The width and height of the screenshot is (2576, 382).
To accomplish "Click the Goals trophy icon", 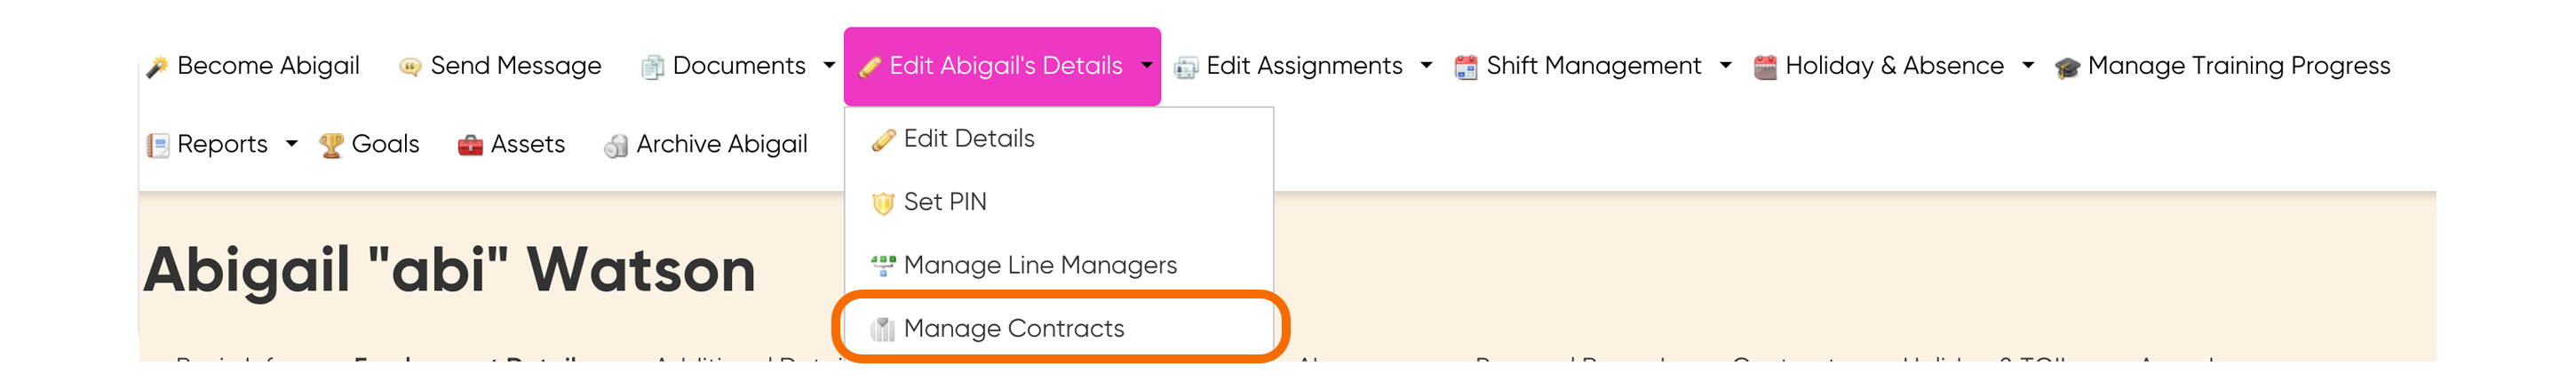I will 331,145.
